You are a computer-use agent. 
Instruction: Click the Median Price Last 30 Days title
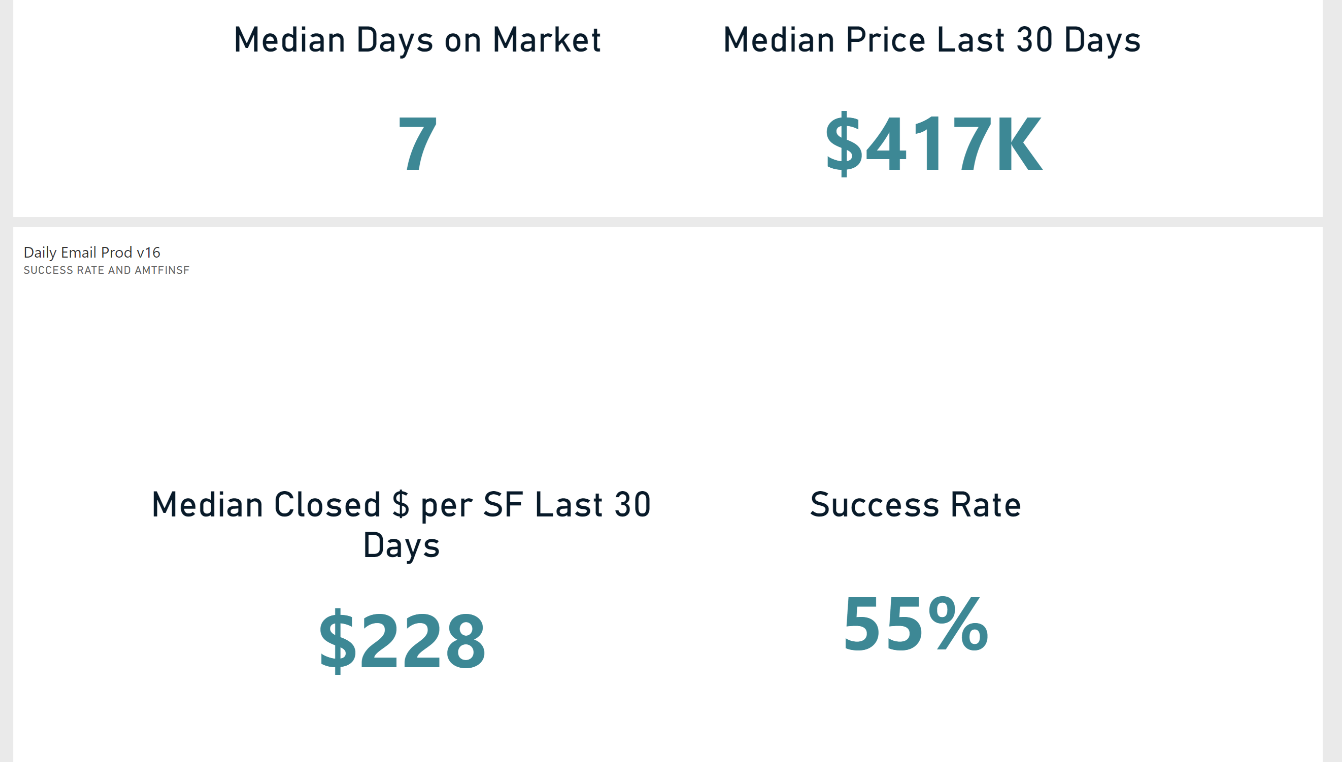tap(932, 40)
